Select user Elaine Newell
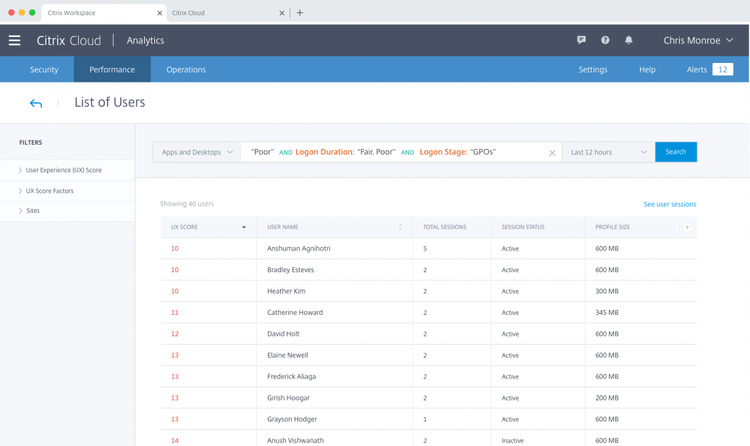750x446 pixels. pos(287,355)
